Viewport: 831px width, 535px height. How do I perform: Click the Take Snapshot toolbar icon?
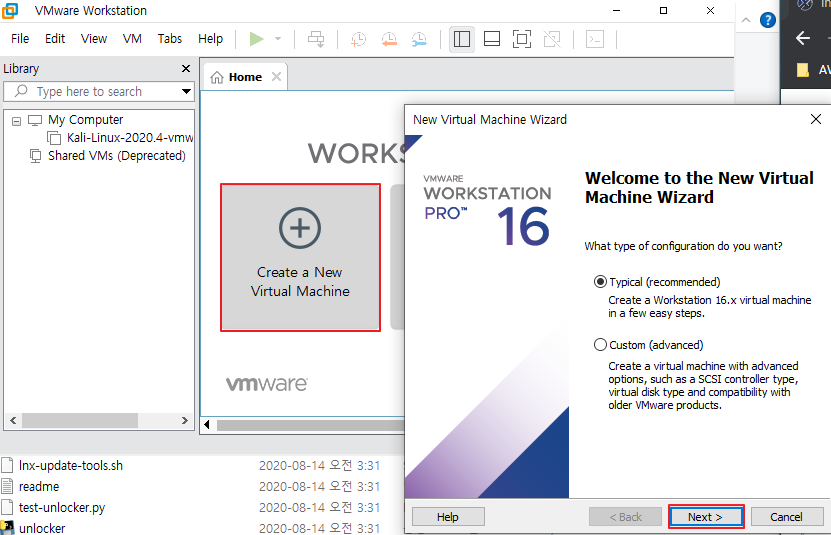point(358,39)
